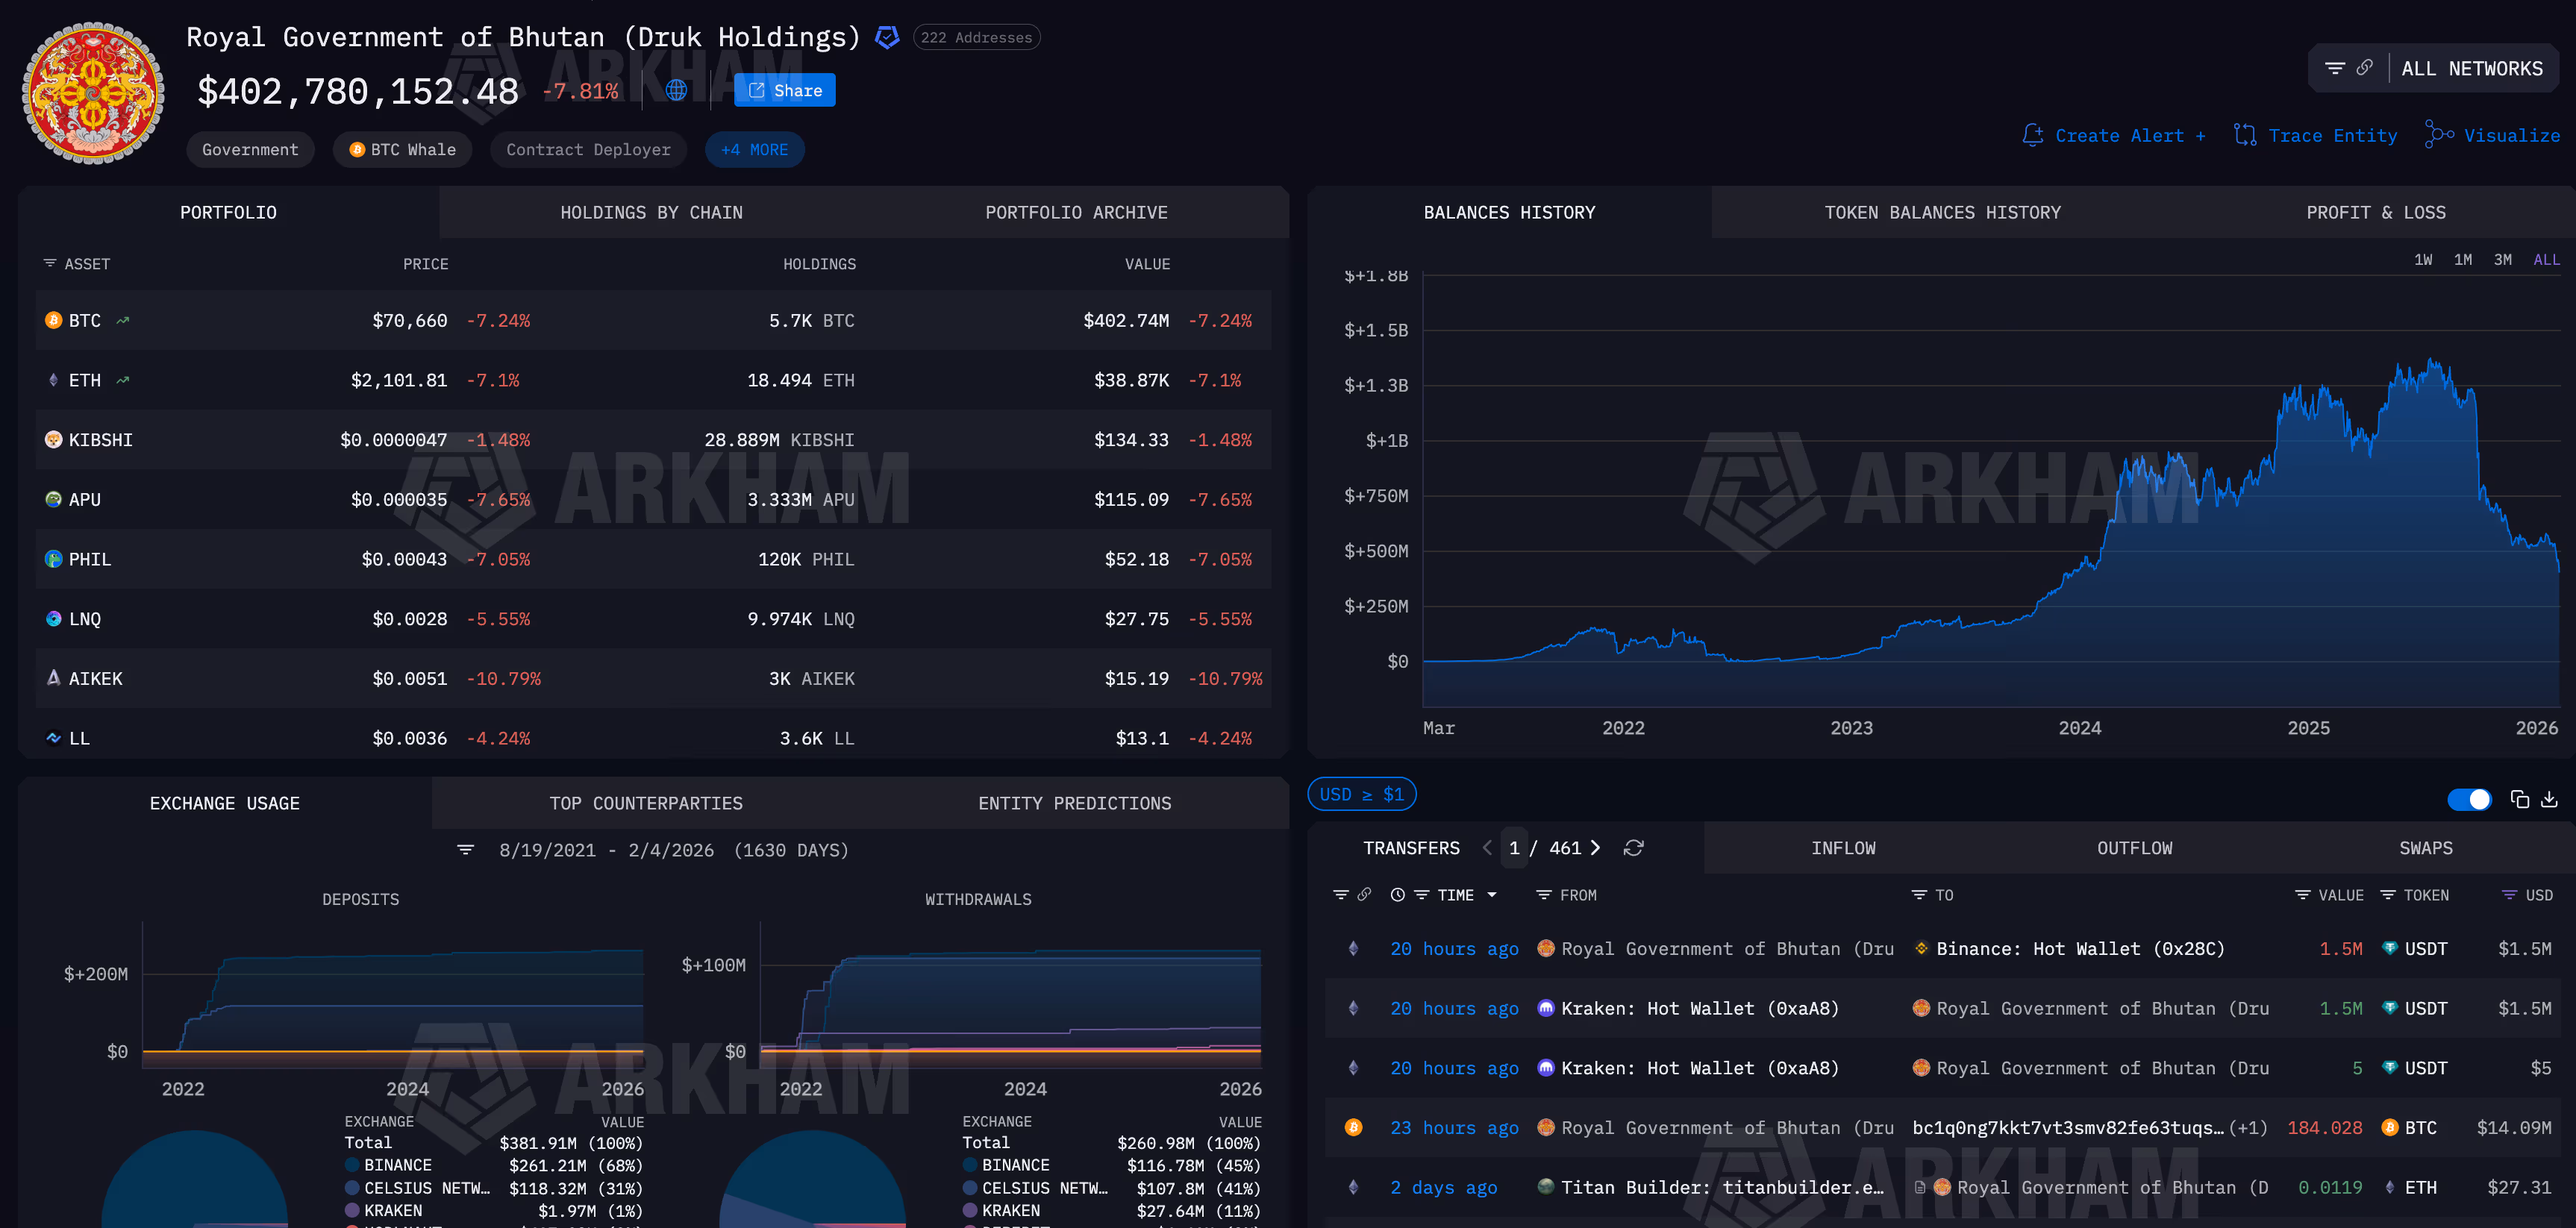Open the TIME sort dropdown arrow
The width and height of the screenshot is (2576, 1228).
tap(1492, 895)
